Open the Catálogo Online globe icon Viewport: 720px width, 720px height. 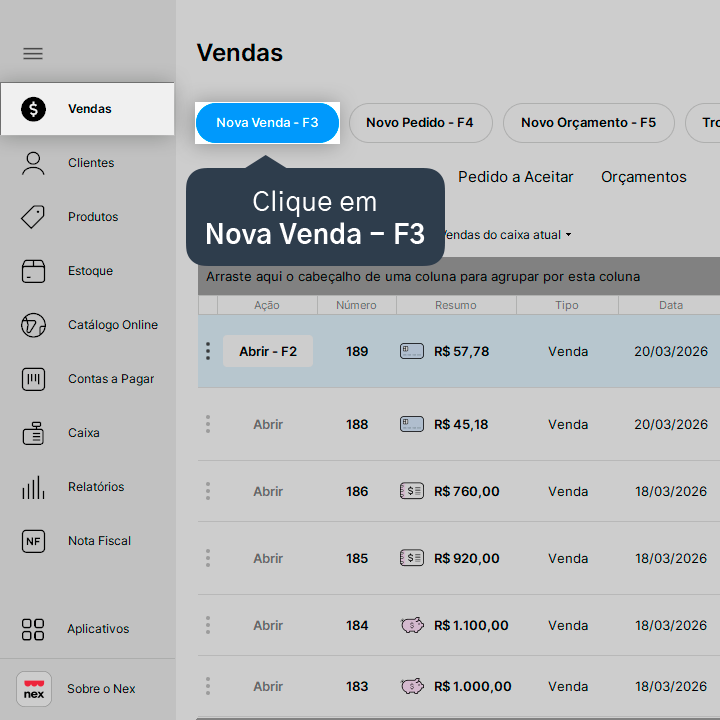(34, 325)
